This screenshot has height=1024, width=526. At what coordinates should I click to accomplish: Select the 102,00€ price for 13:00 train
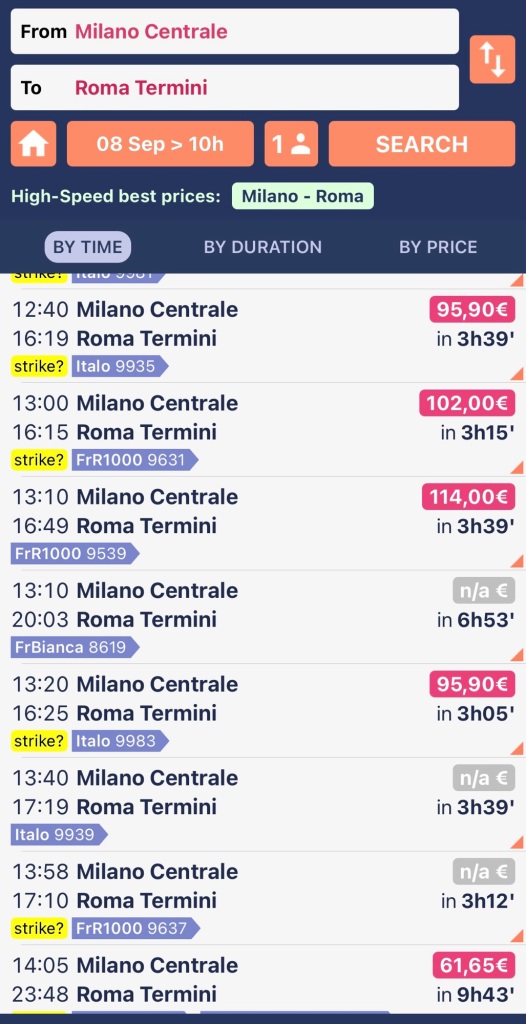coord(467,403)
